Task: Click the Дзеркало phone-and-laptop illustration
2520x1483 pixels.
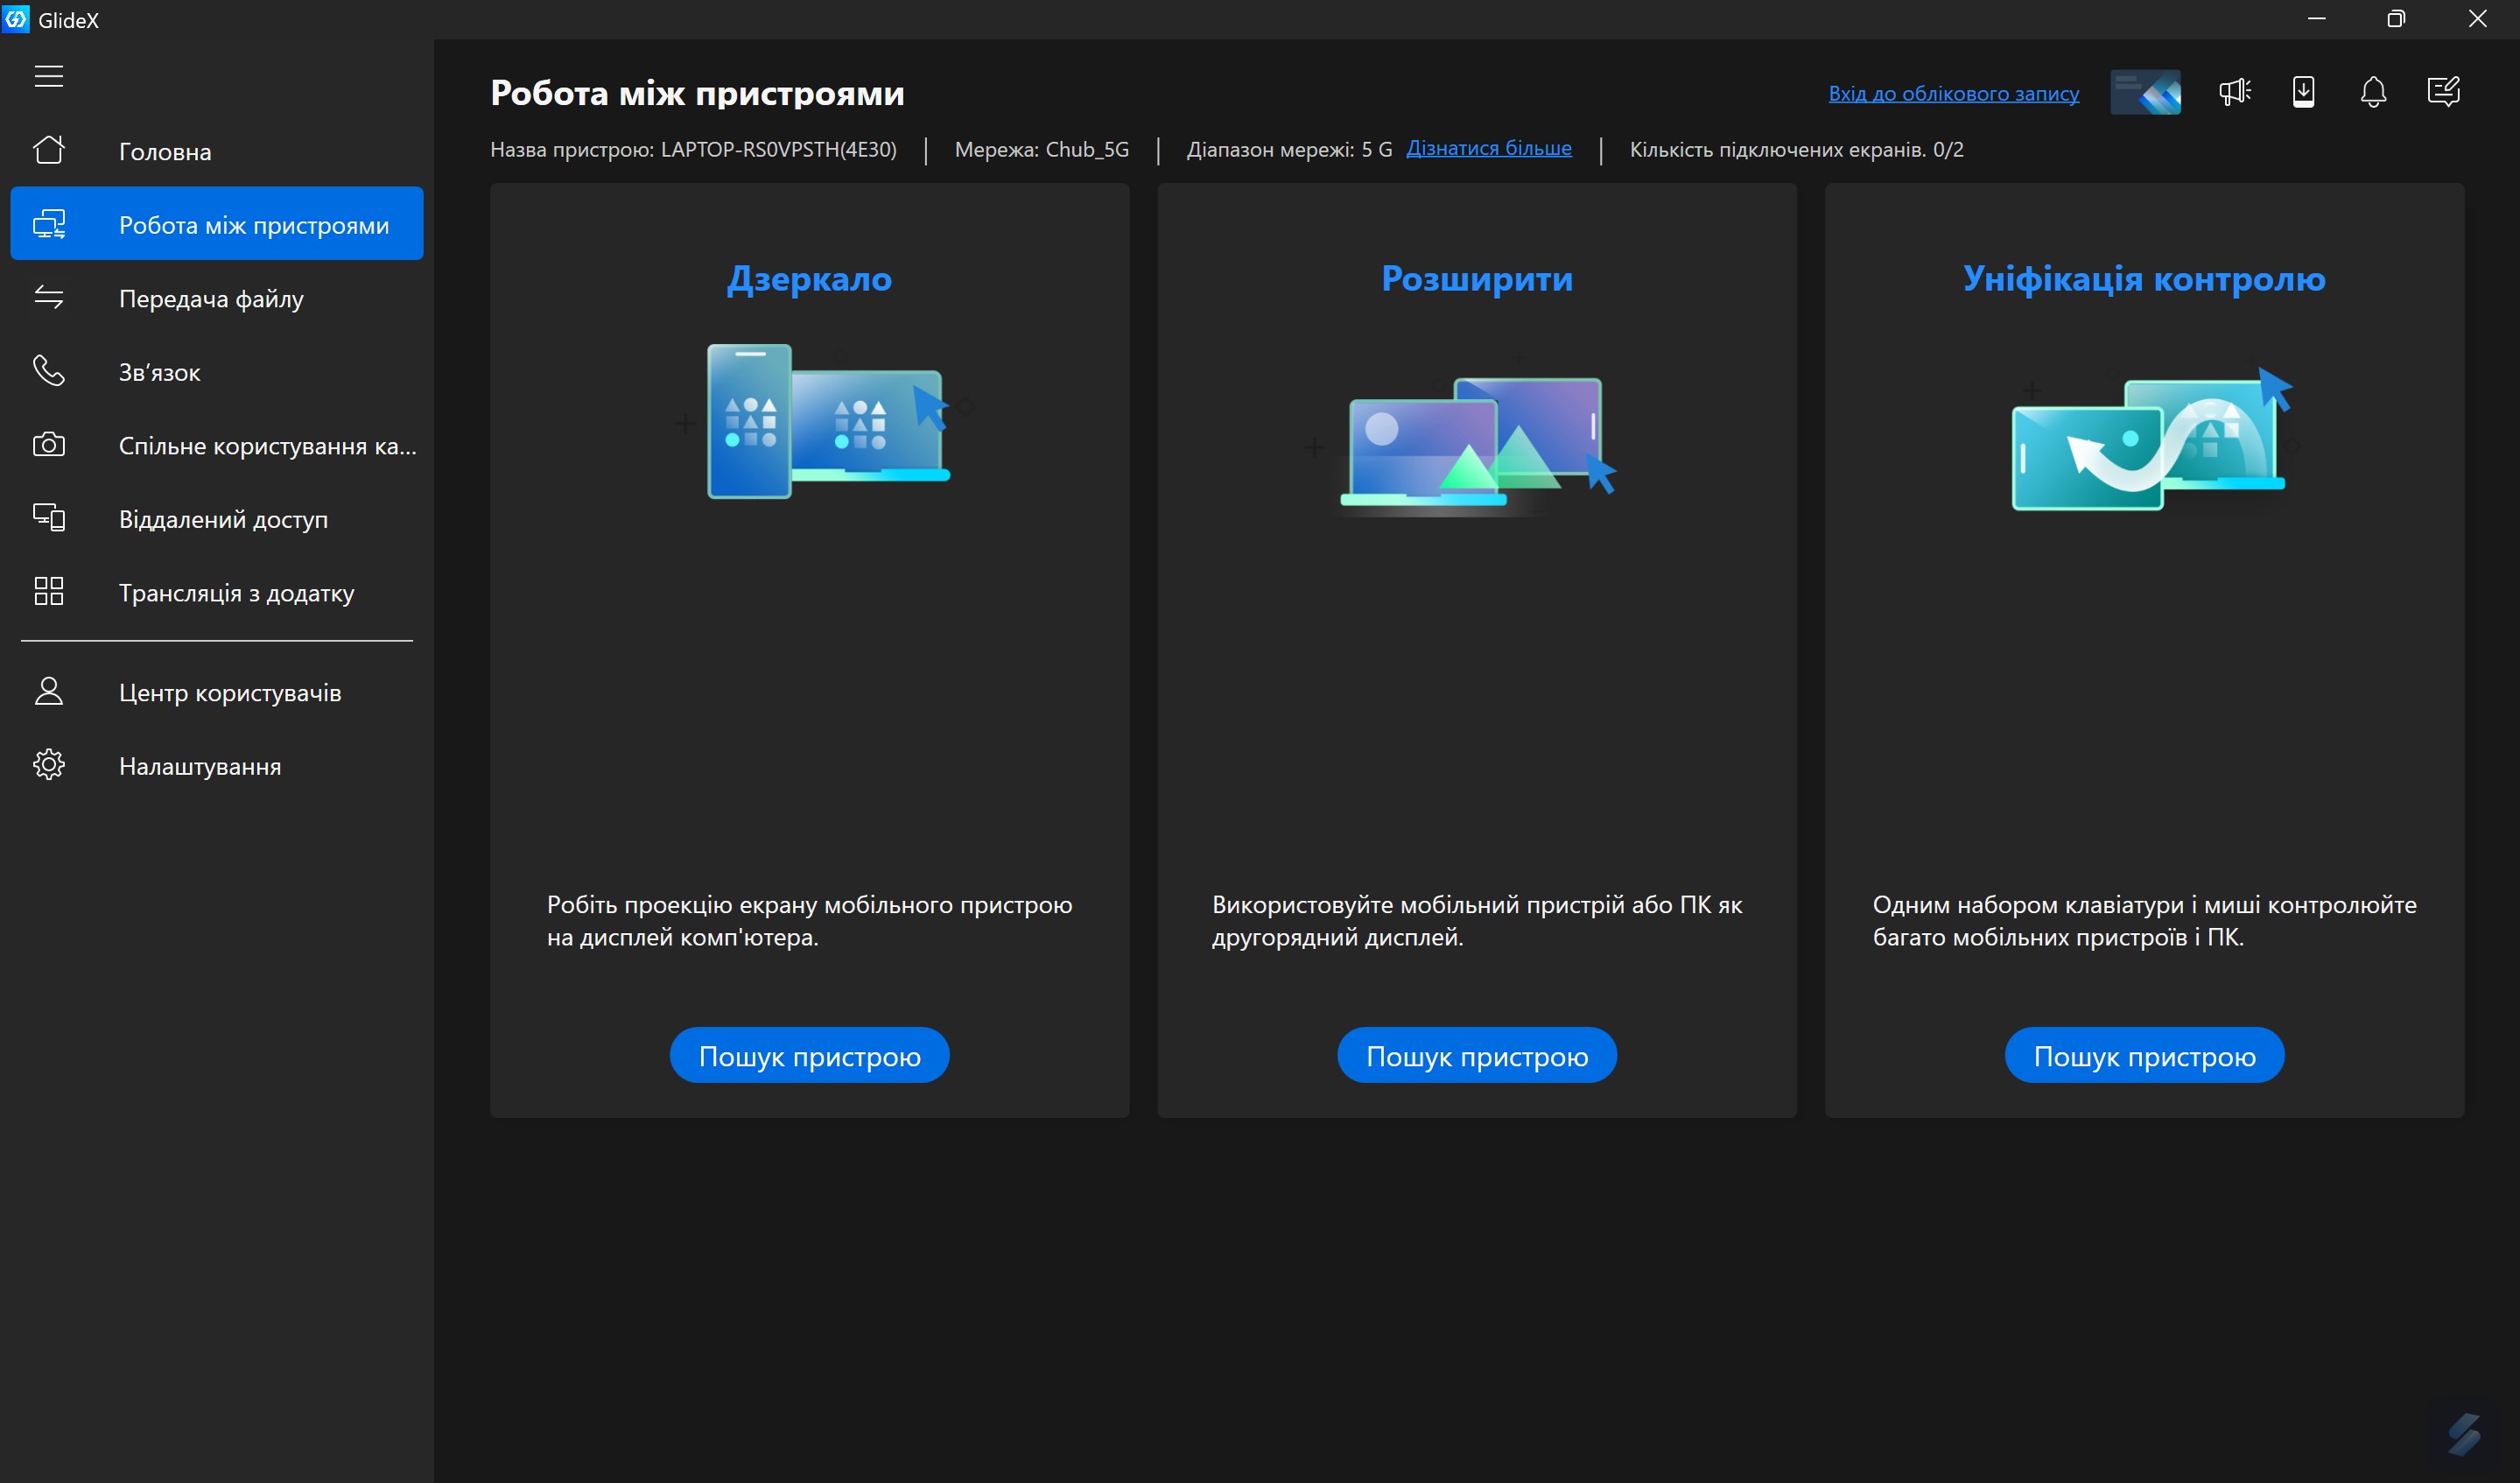Action: click(x=828, y=420)
